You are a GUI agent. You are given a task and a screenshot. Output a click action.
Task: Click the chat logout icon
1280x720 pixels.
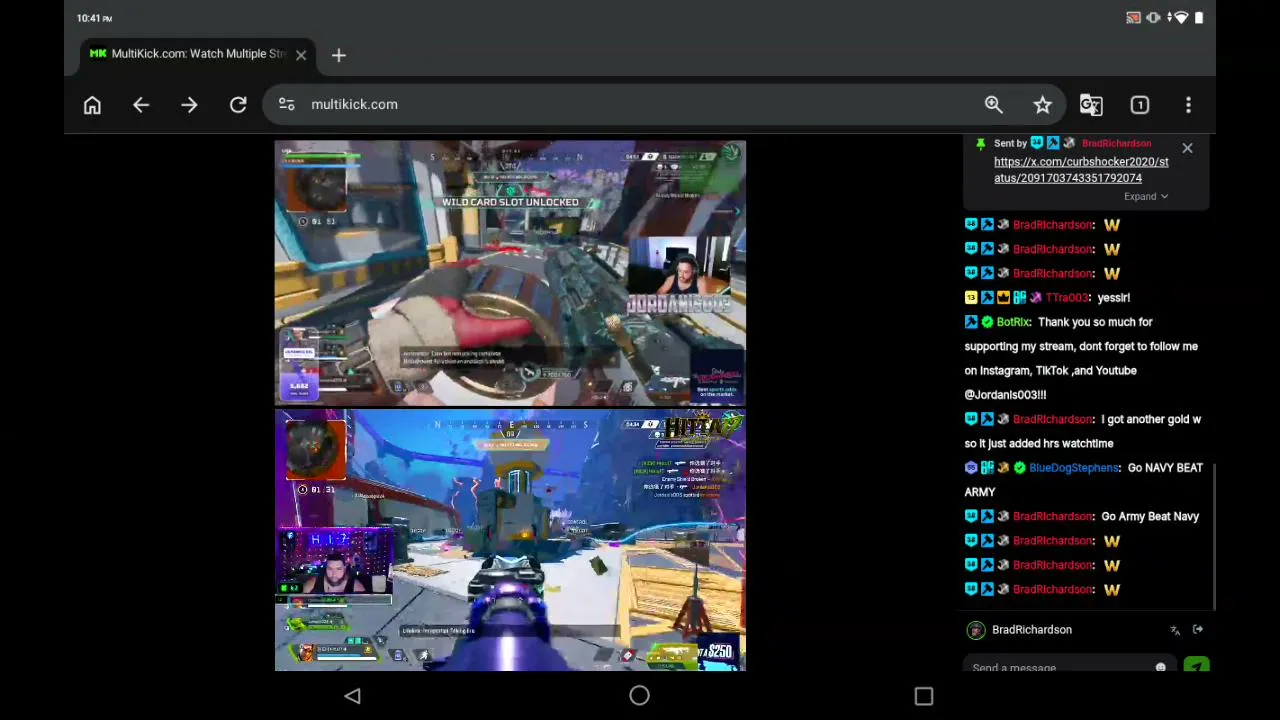pos(1198,630)
